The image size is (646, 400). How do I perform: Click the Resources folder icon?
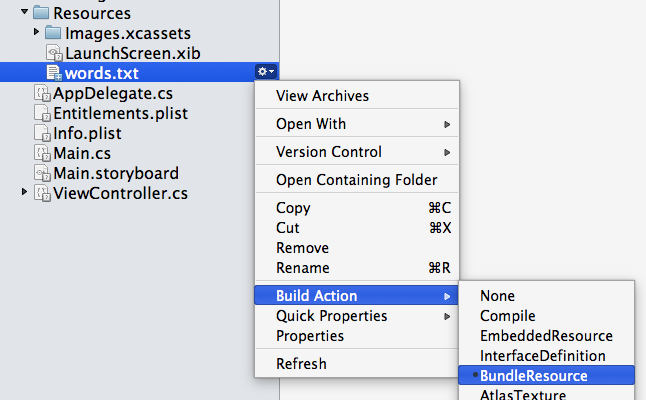point(41,13)
